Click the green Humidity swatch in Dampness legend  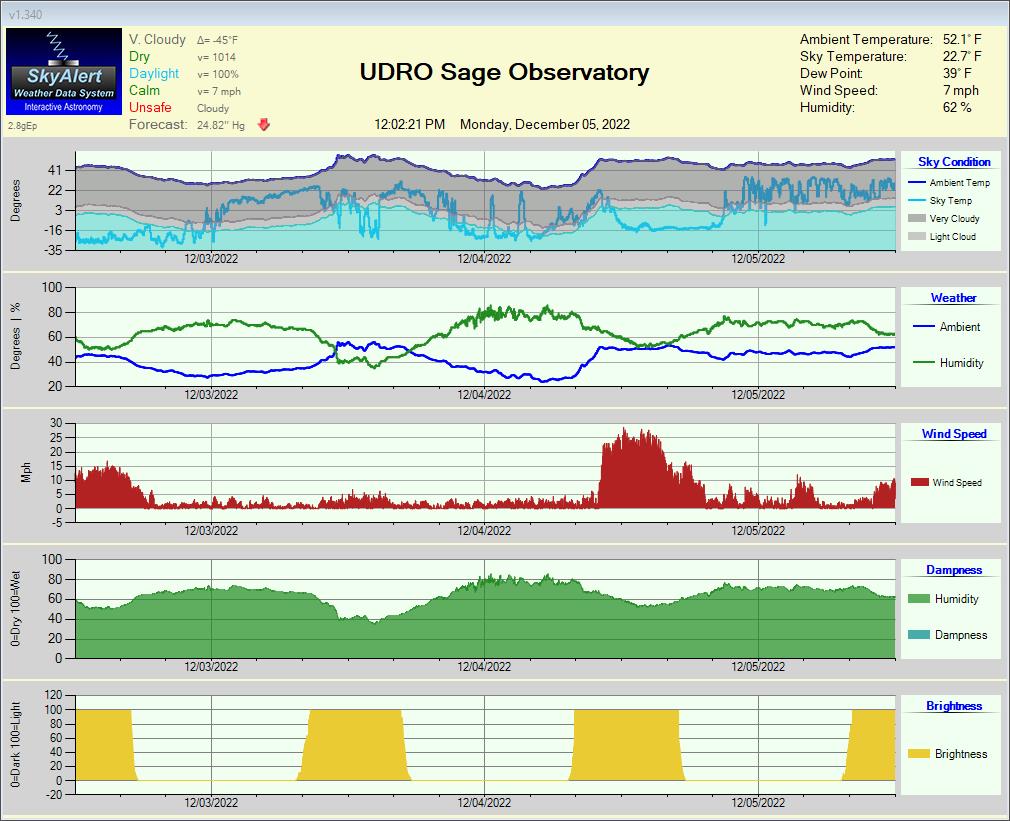point(919,599)
